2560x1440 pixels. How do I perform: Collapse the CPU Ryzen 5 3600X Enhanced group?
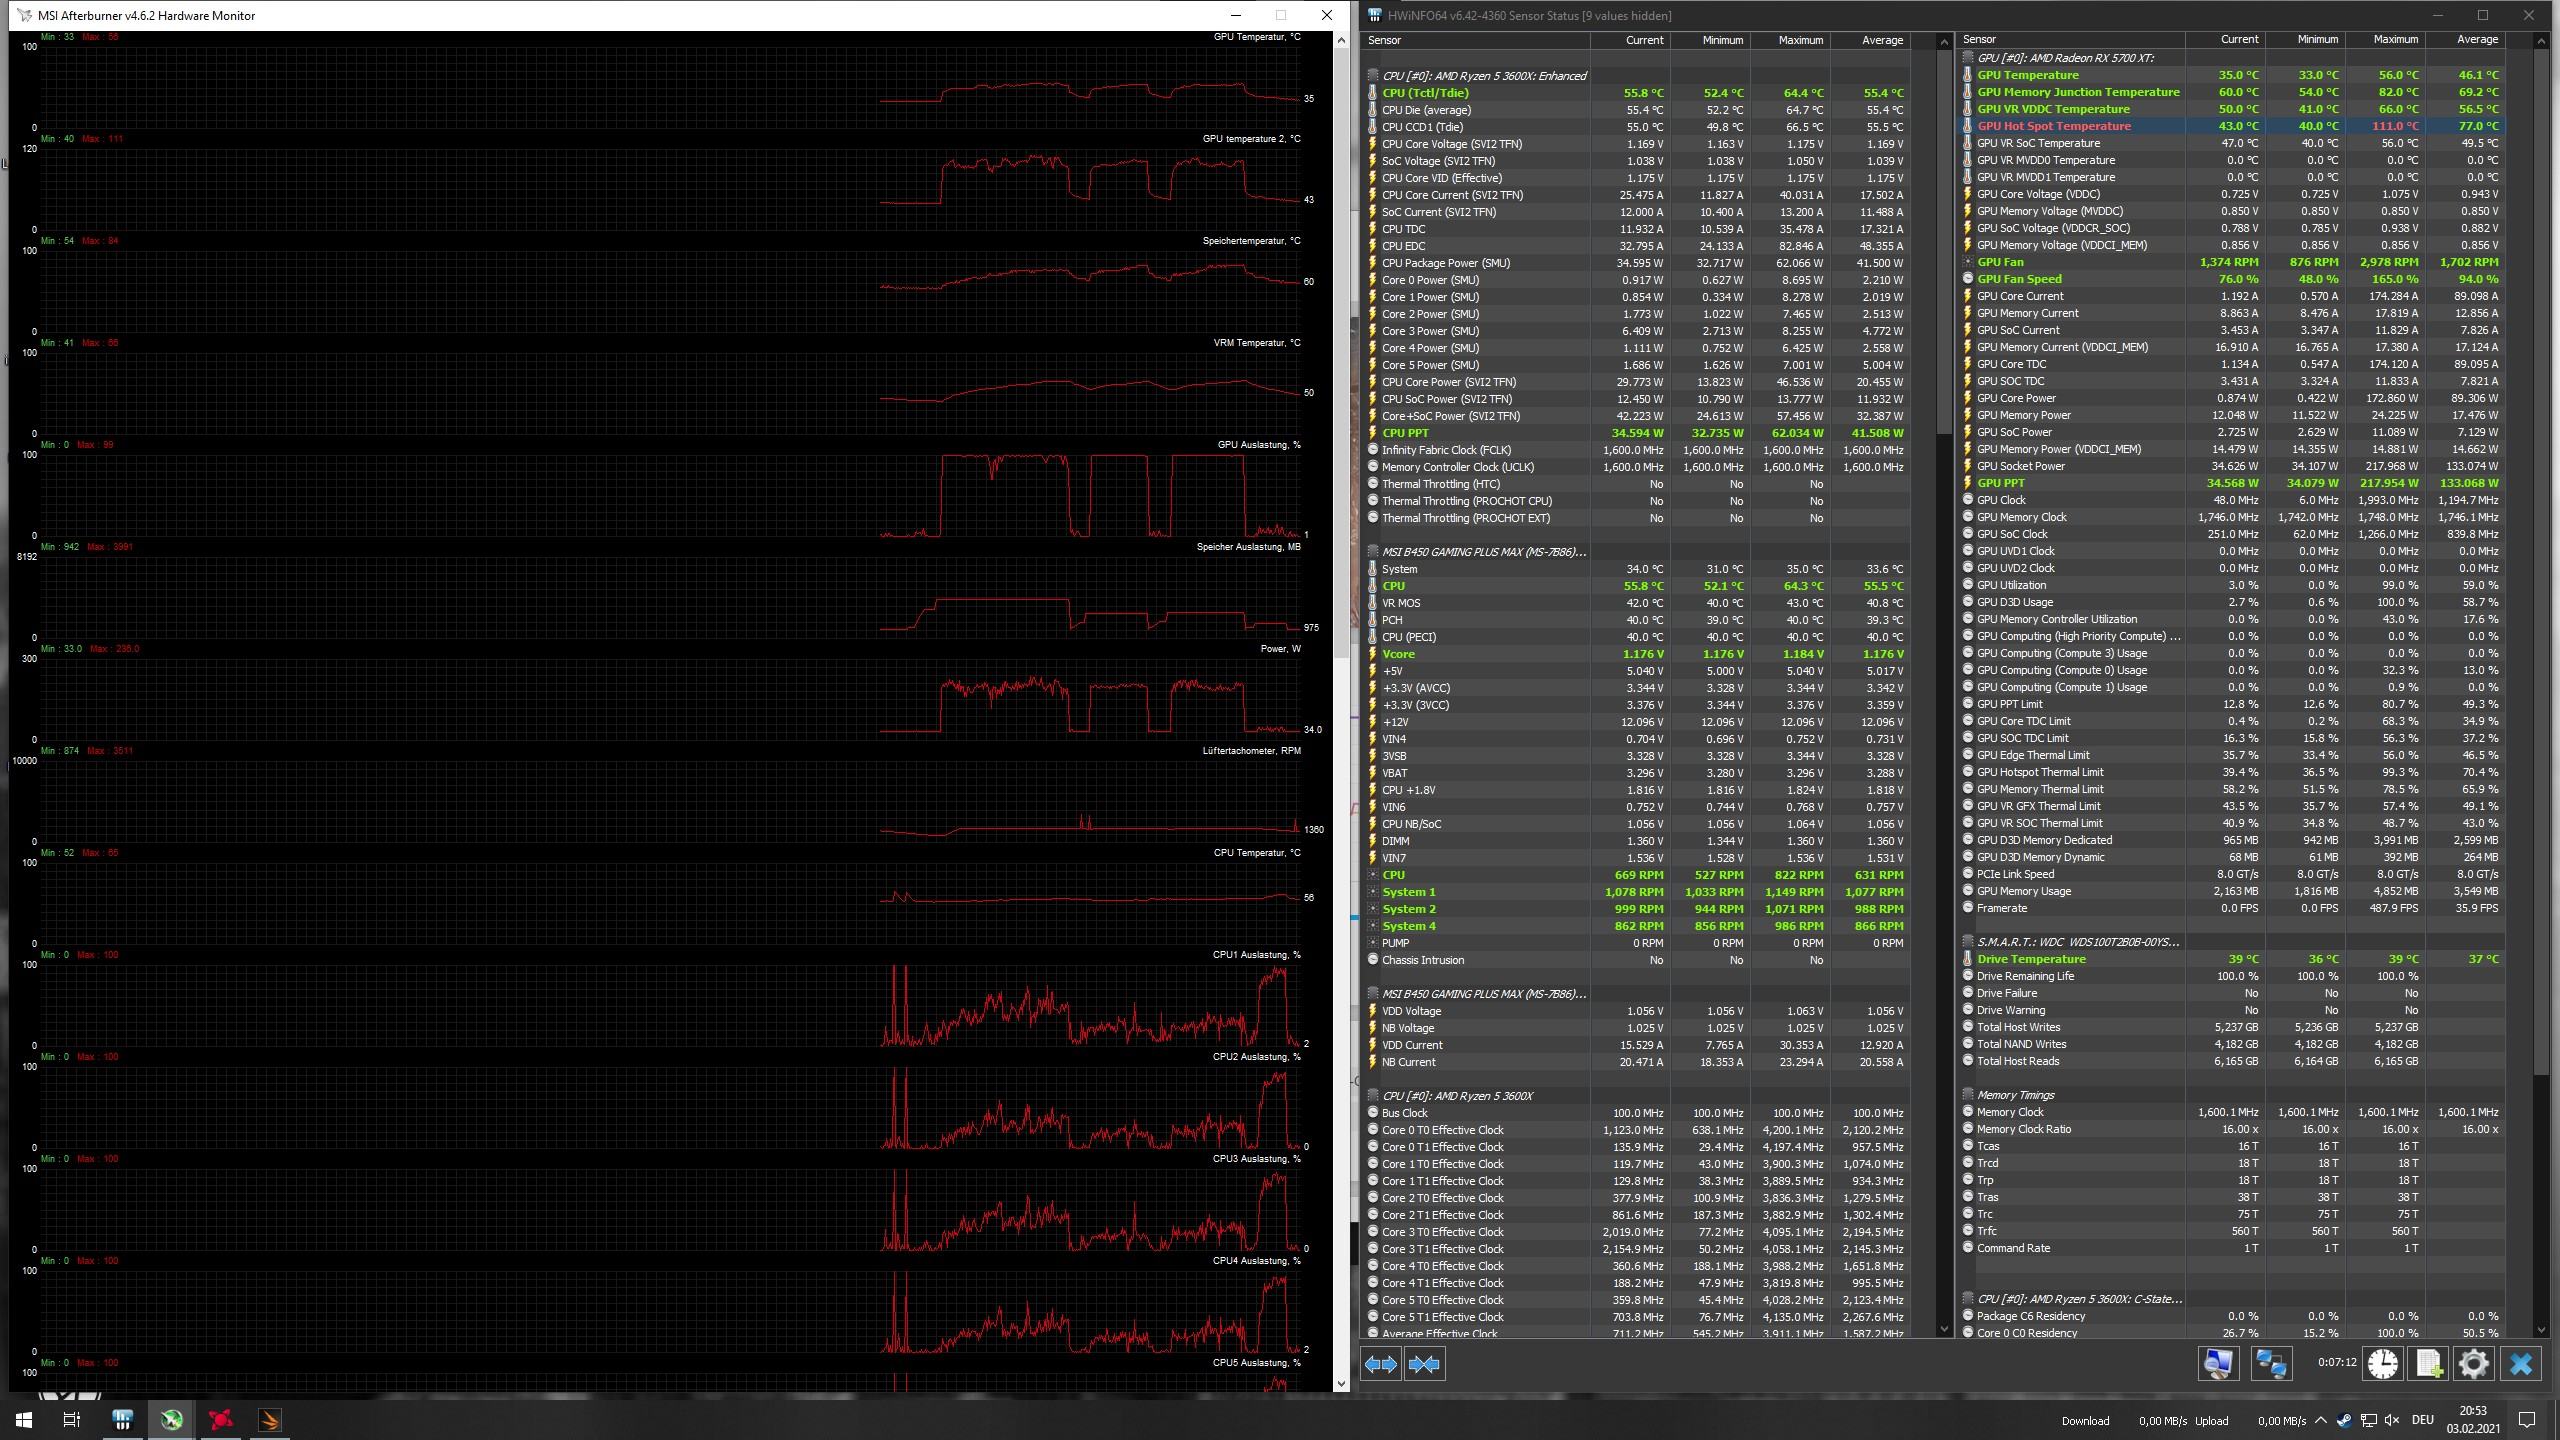[1373, 76]
